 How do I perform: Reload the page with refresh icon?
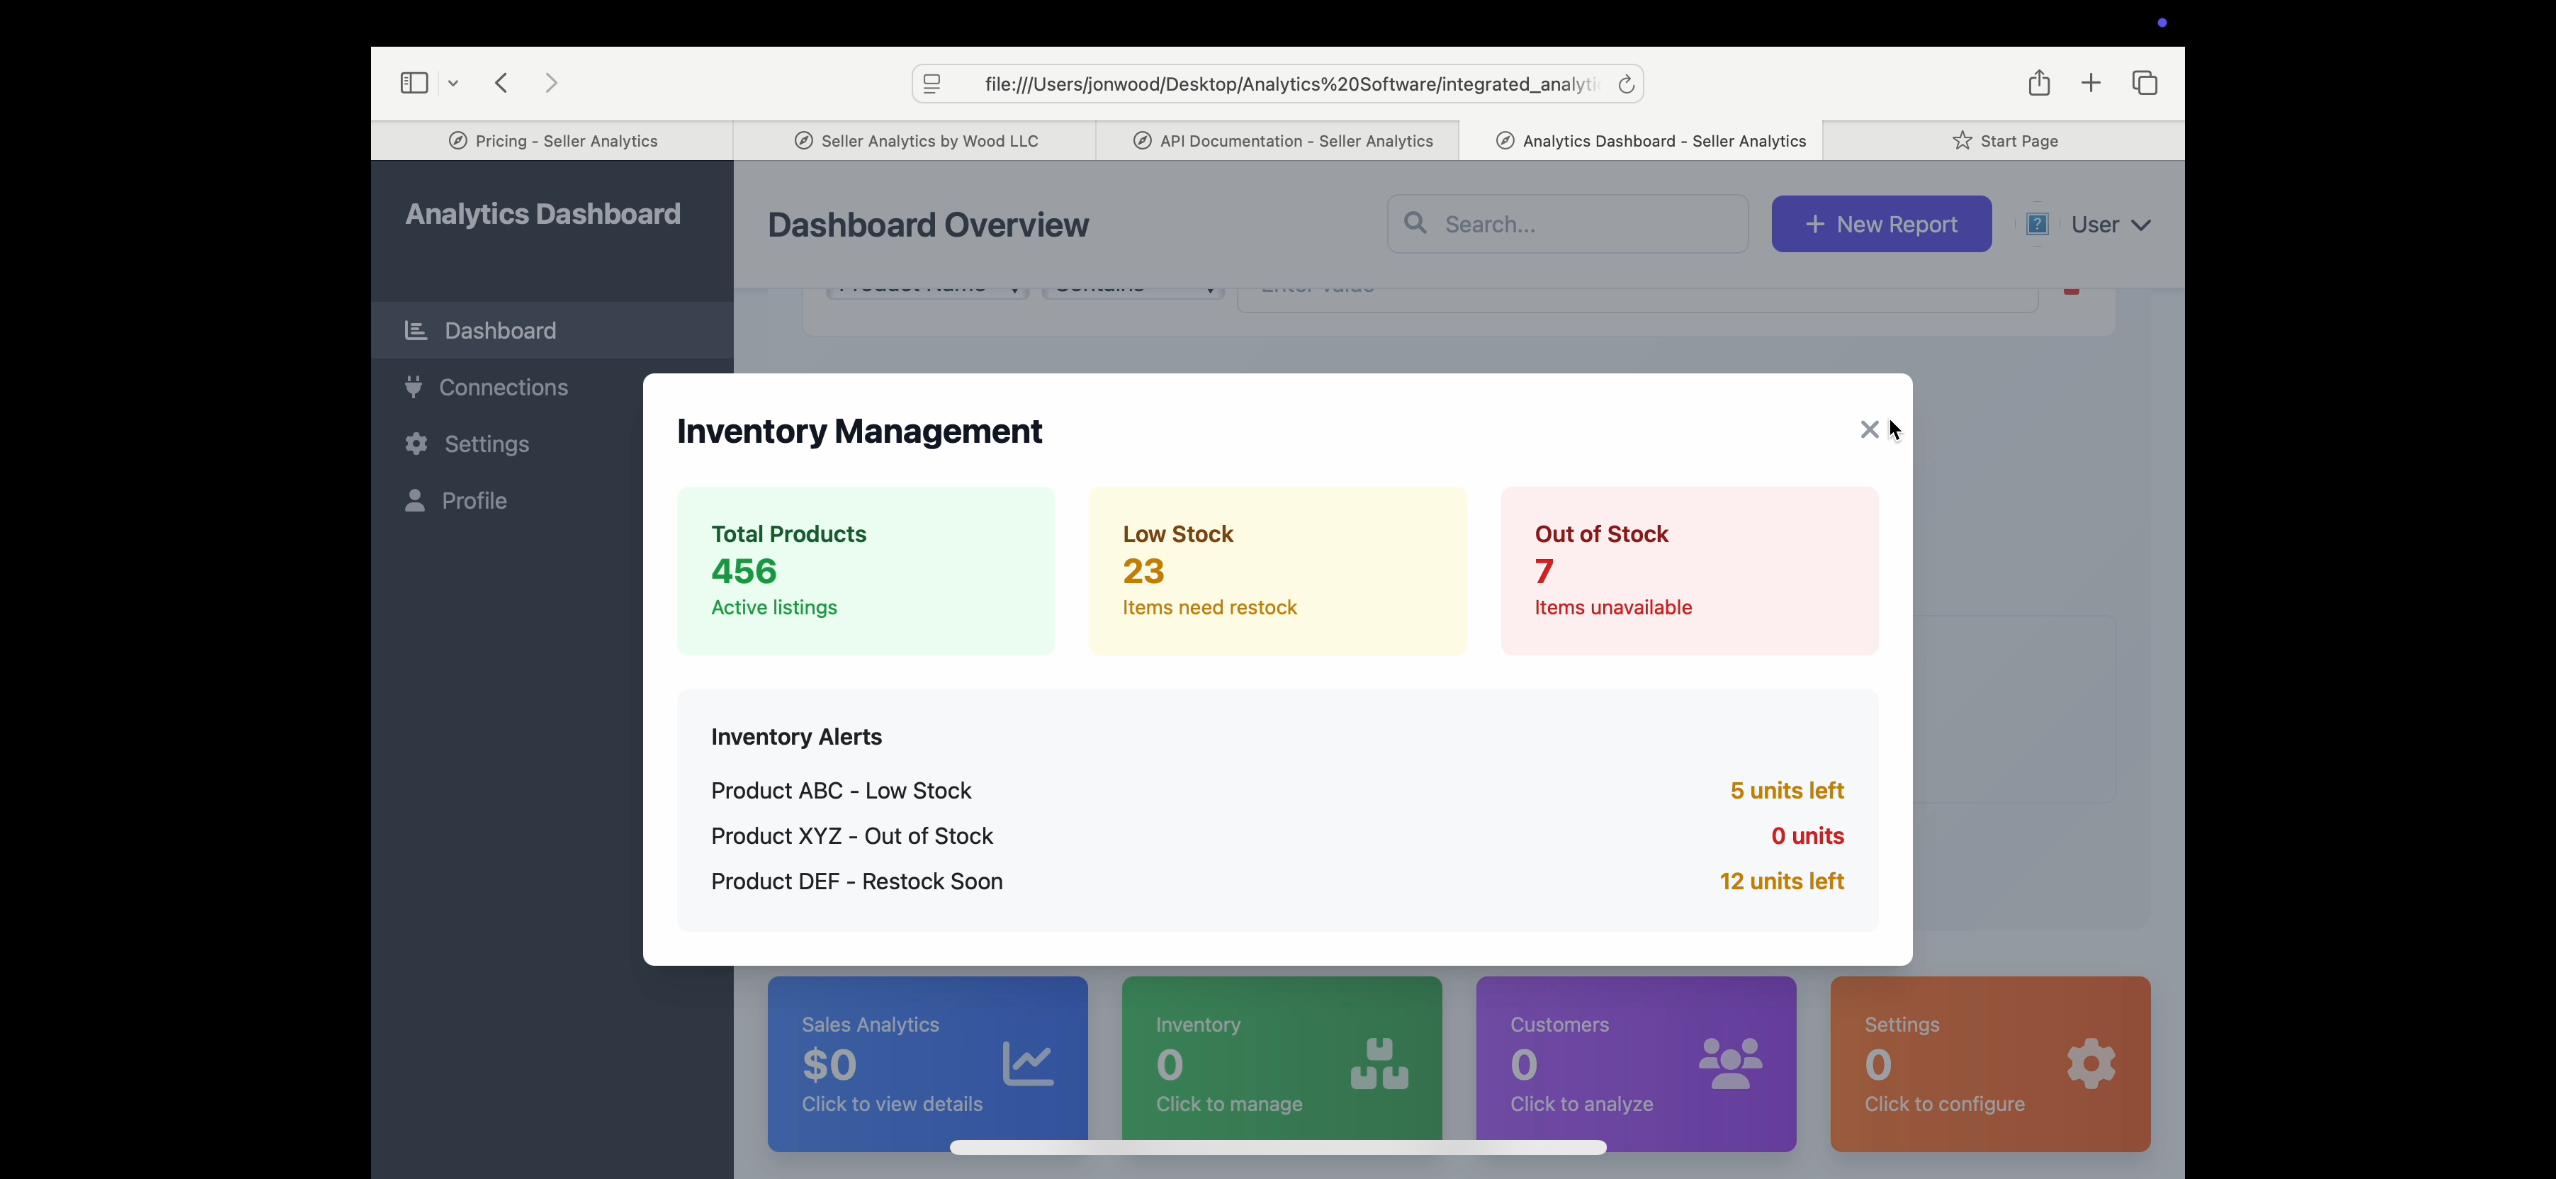(1626, 84)
